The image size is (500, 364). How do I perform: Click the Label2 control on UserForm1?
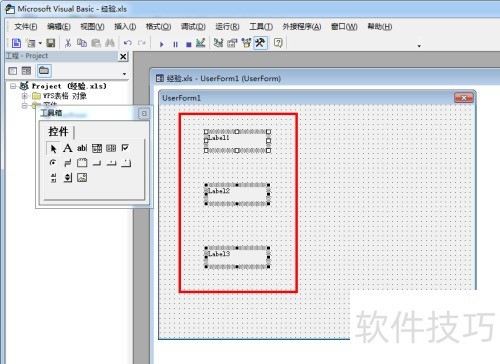(x=237, y=194)
